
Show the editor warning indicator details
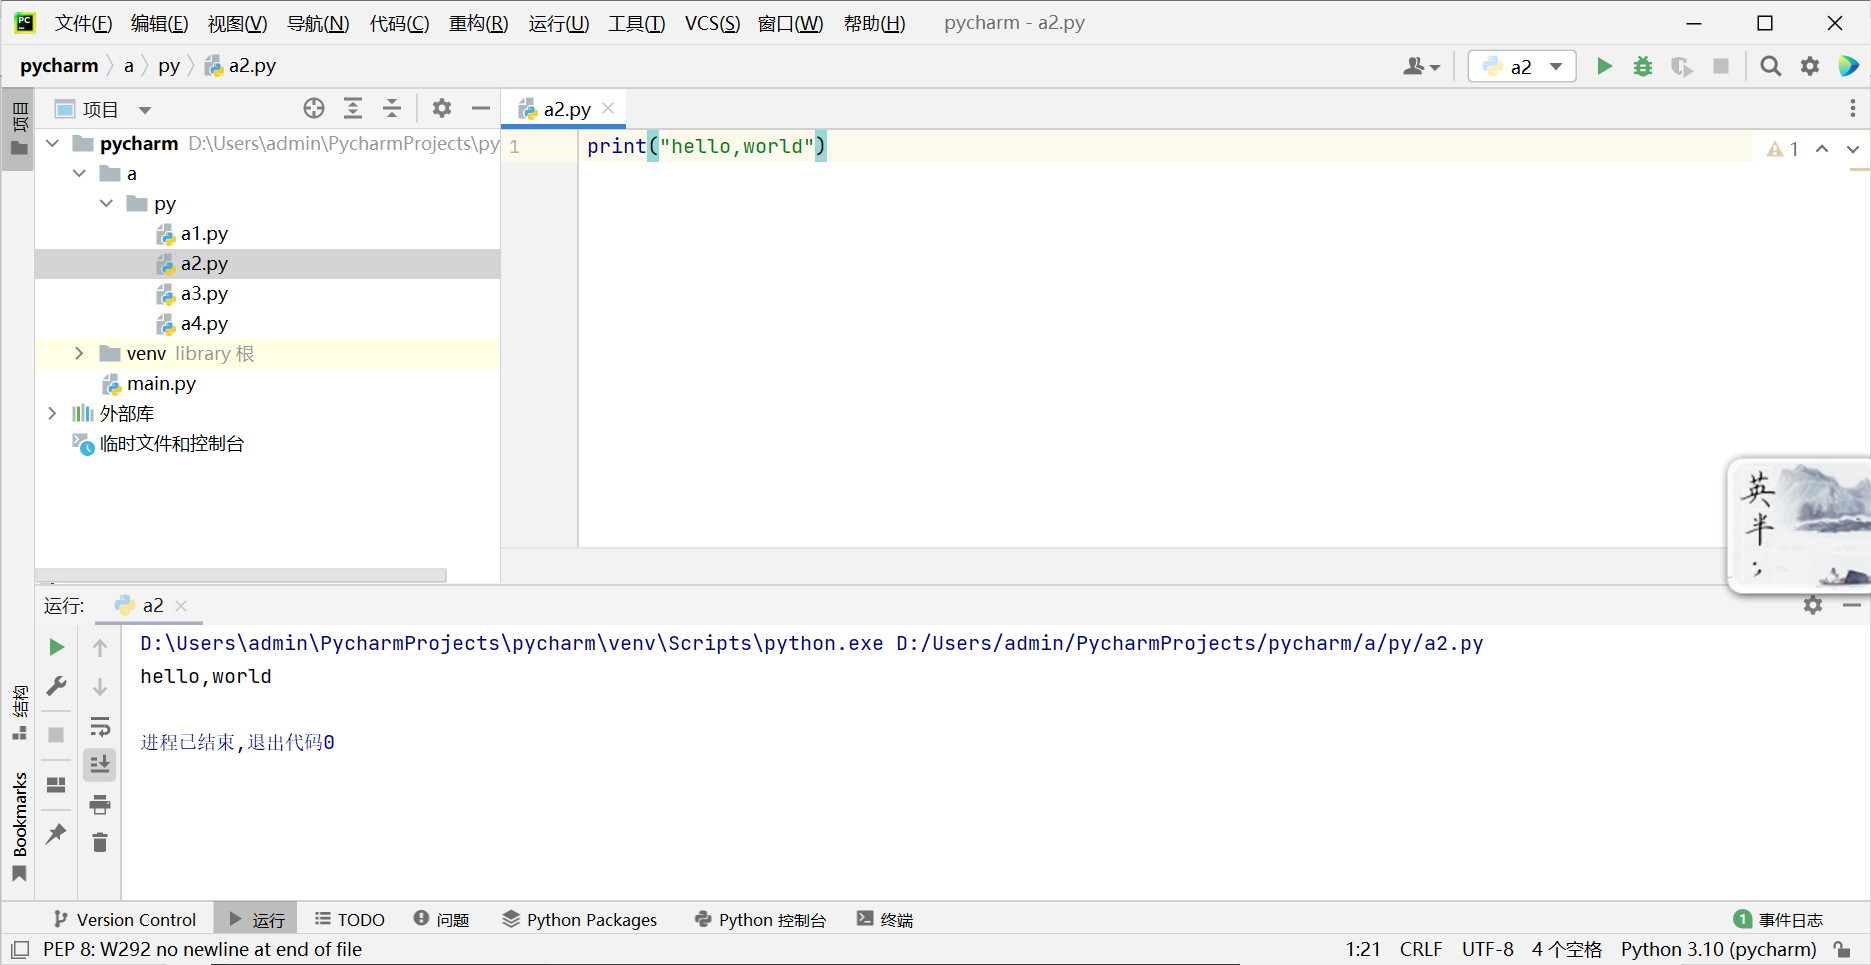pos(1783,149)
